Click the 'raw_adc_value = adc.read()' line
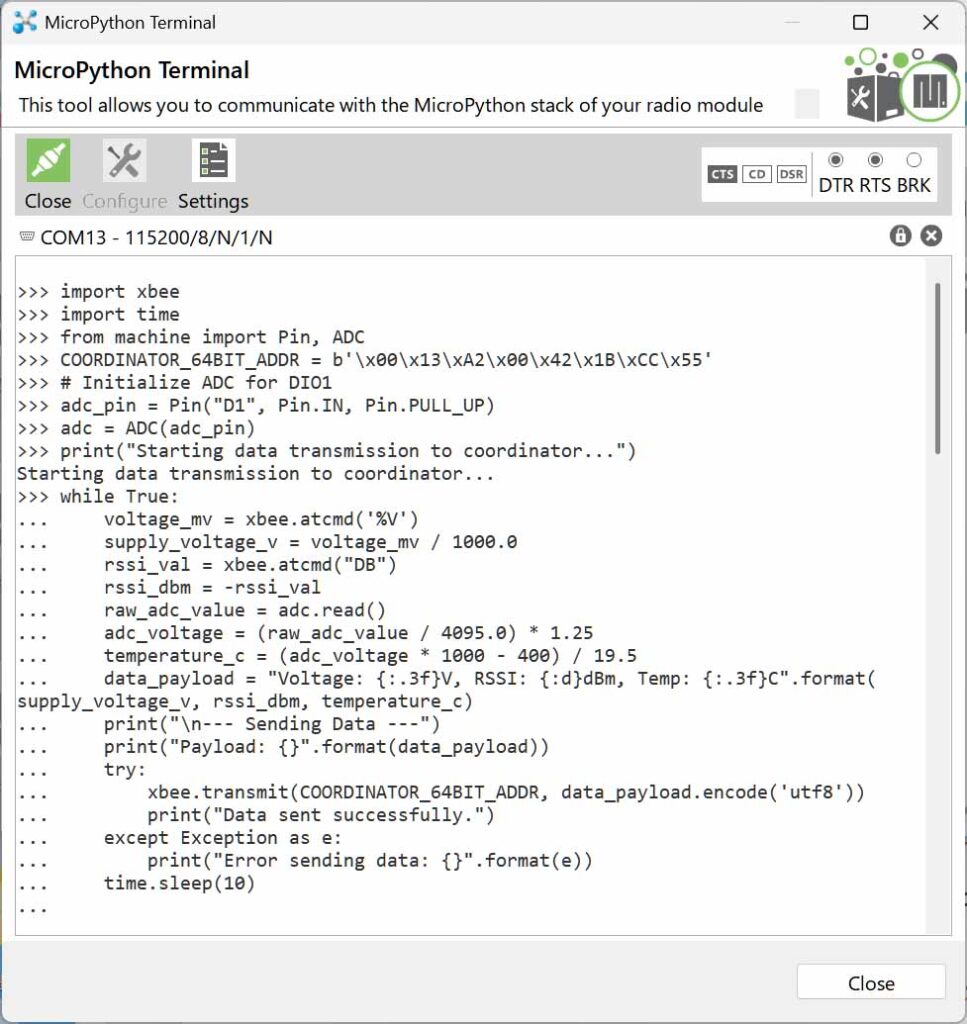The height and width of the screenshot is (1024, 967). tap(202, 610)
